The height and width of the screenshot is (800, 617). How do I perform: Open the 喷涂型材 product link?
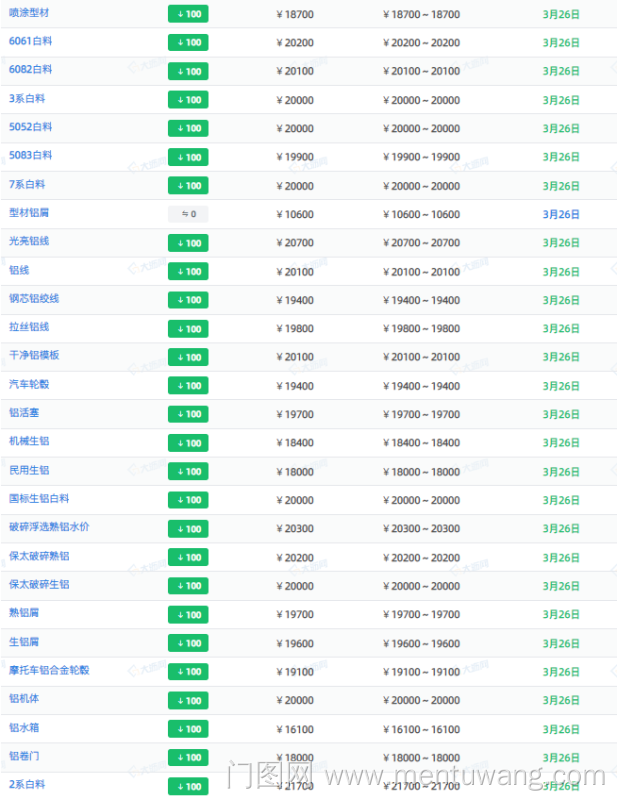[28, 13]
